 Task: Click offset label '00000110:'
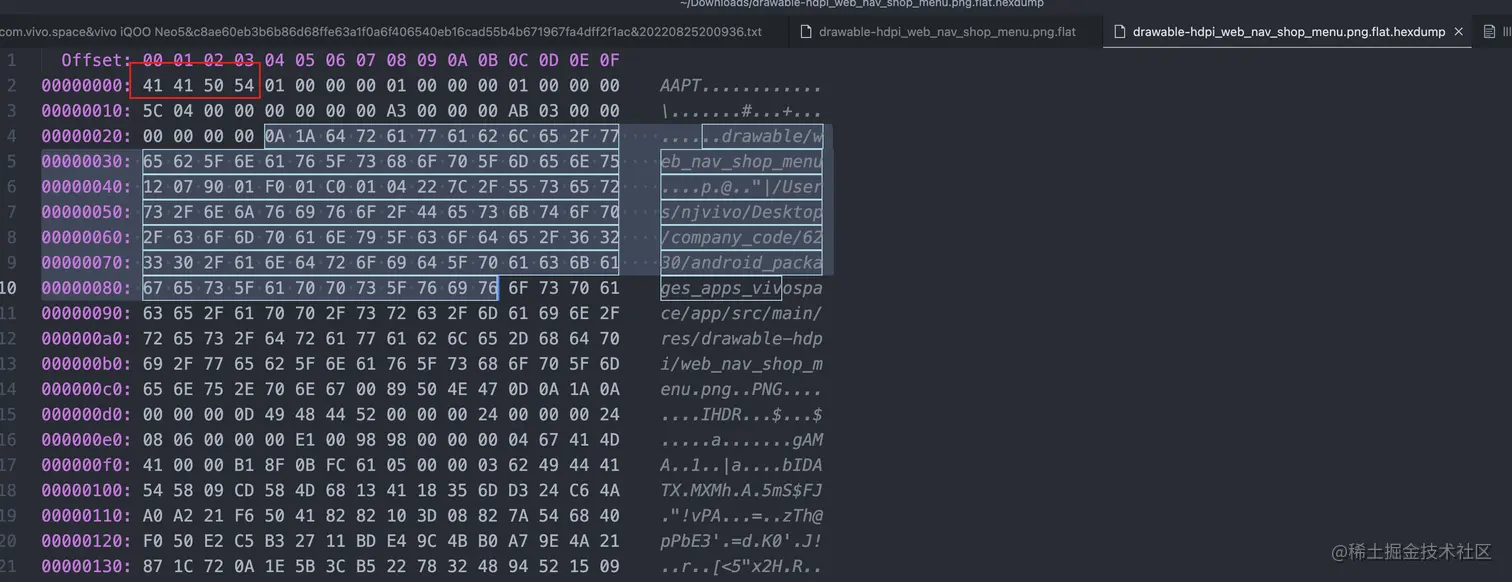[86, 515]
